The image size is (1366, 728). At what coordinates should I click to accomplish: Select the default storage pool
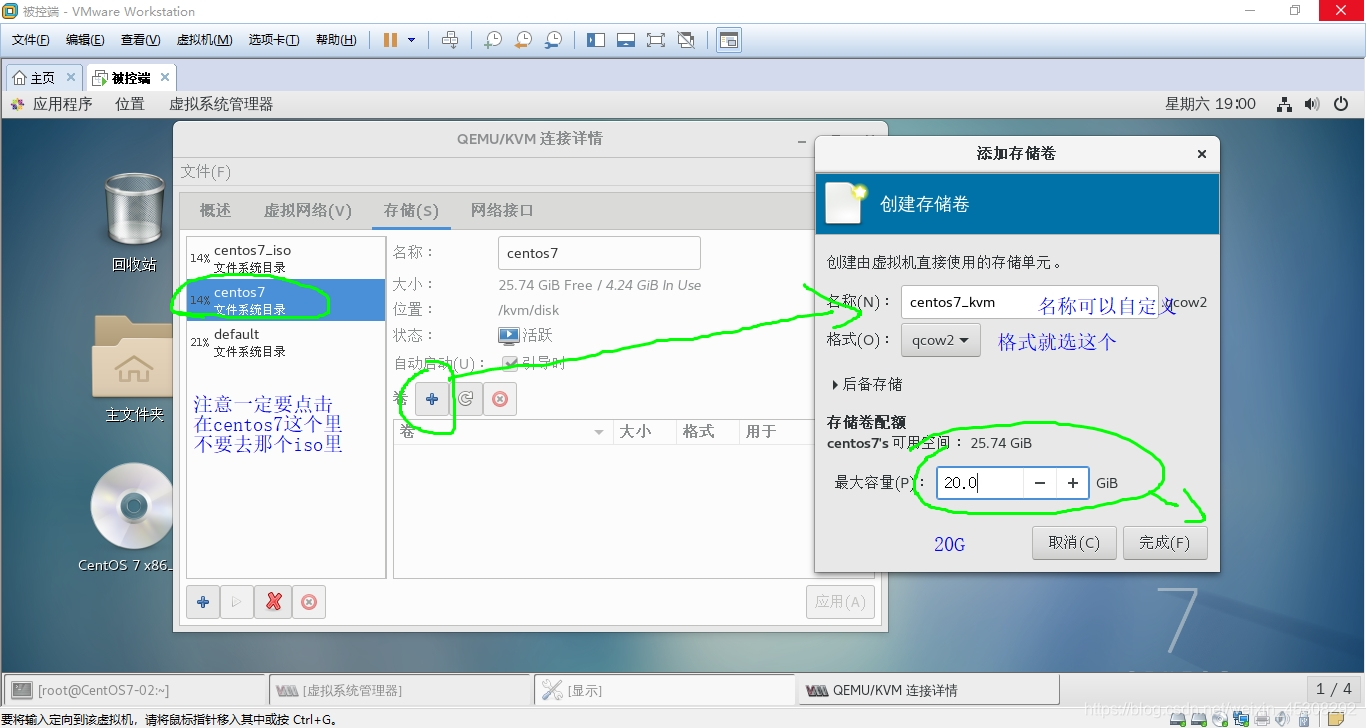[286, 342]
